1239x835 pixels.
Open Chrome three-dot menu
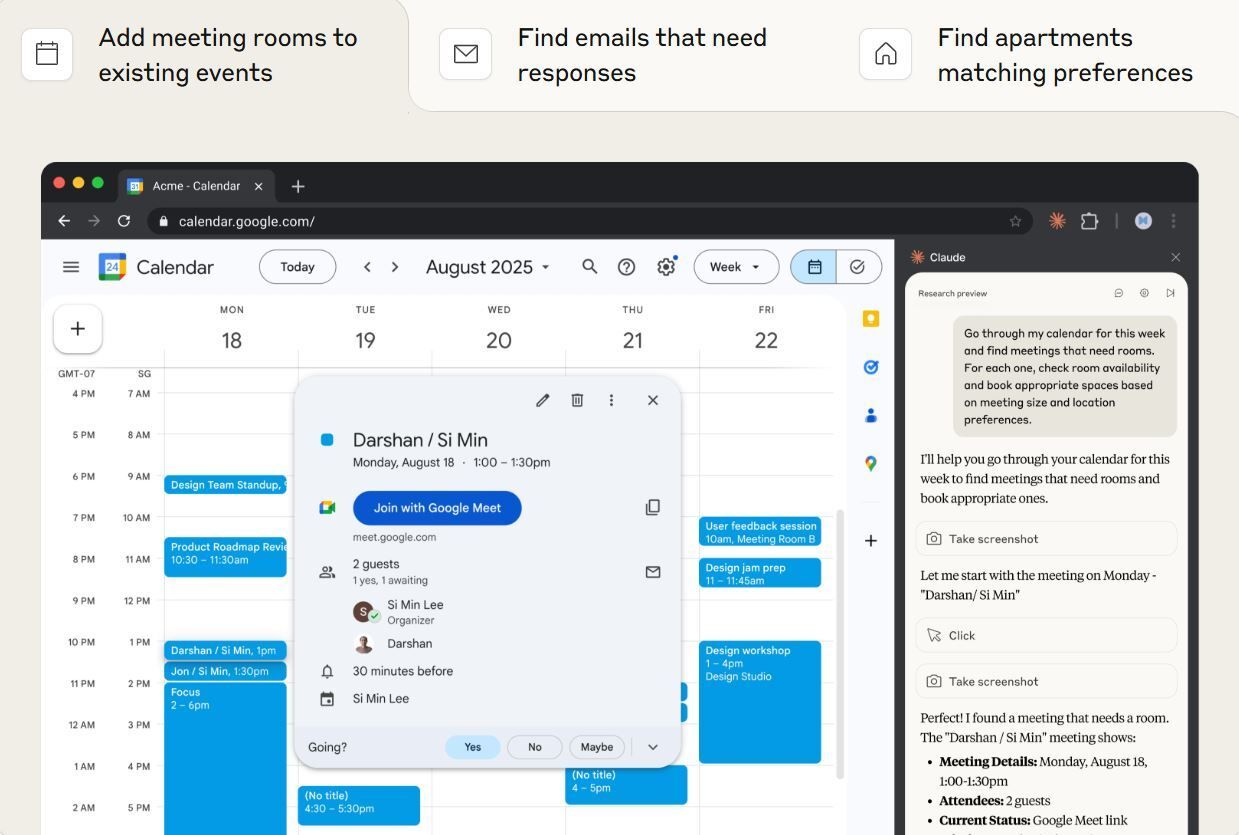pos(1174,221)
